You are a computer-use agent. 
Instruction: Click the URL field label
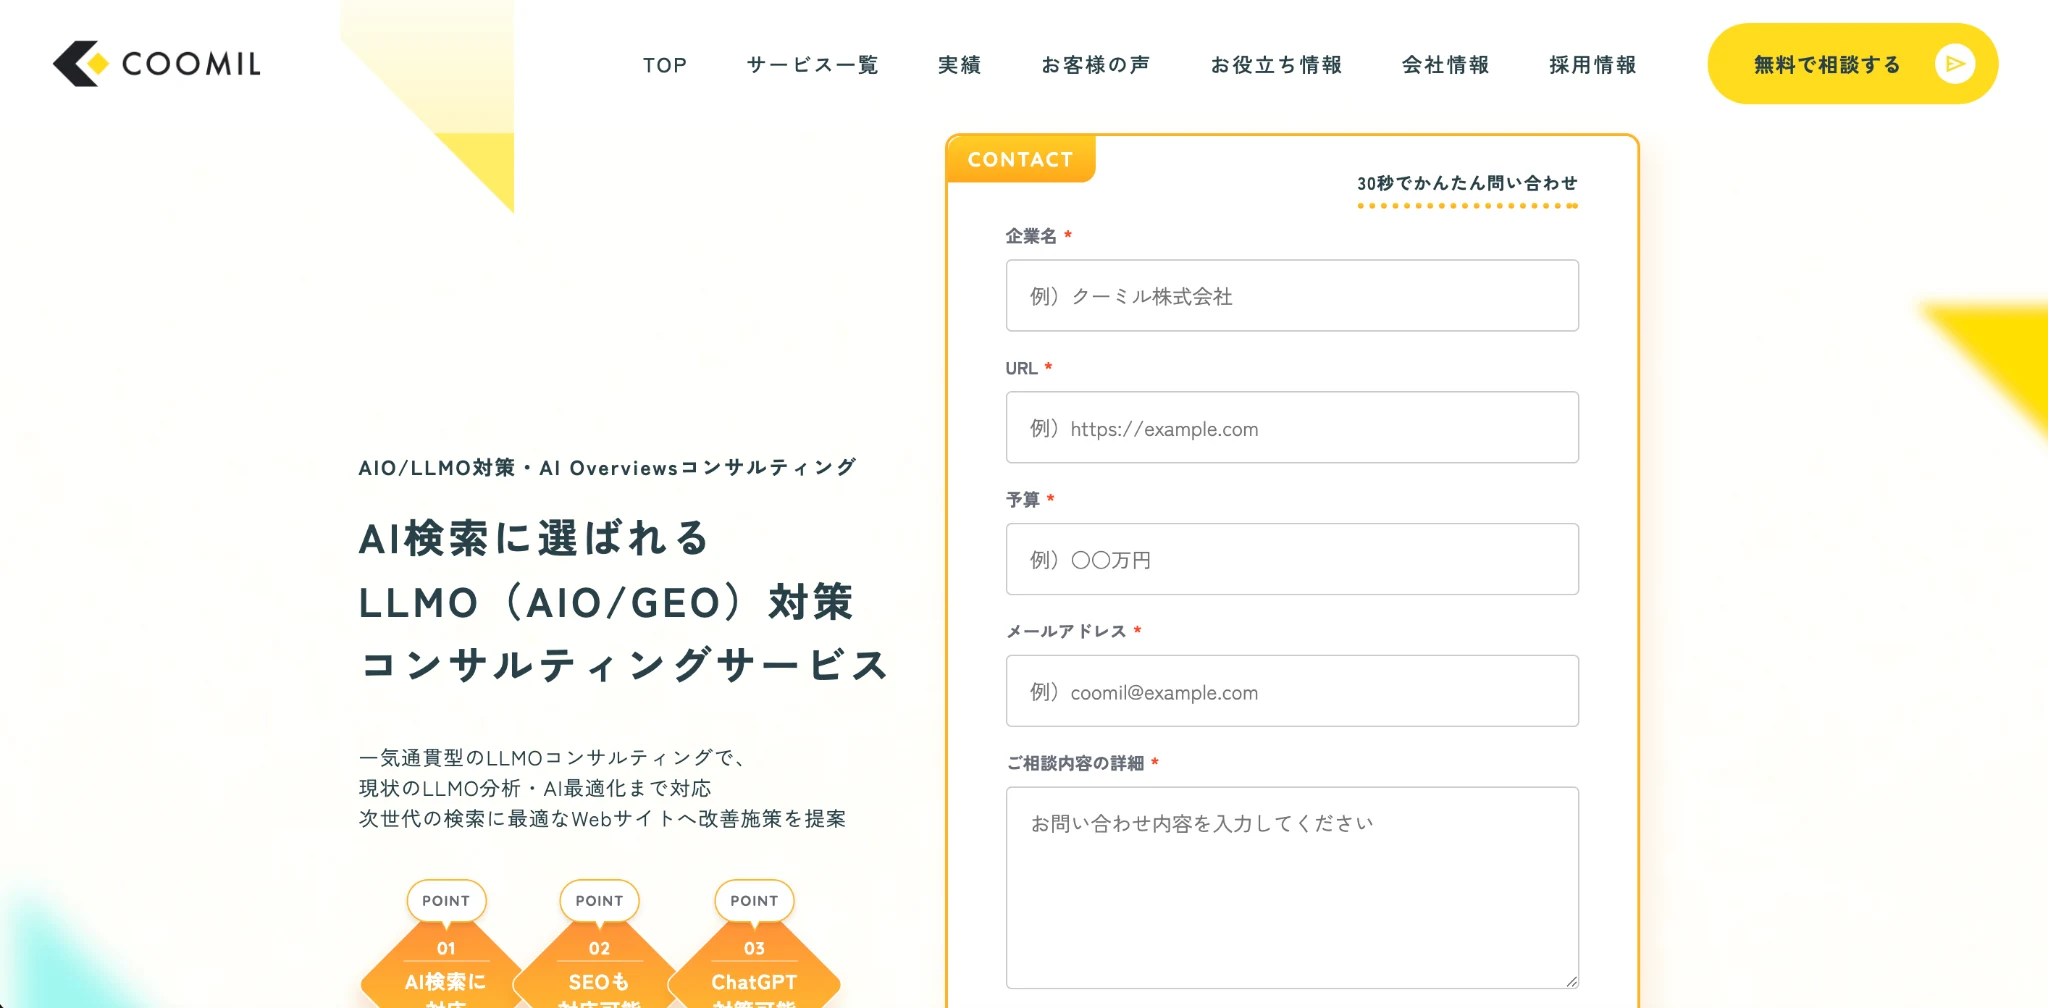coord(1021,368)
